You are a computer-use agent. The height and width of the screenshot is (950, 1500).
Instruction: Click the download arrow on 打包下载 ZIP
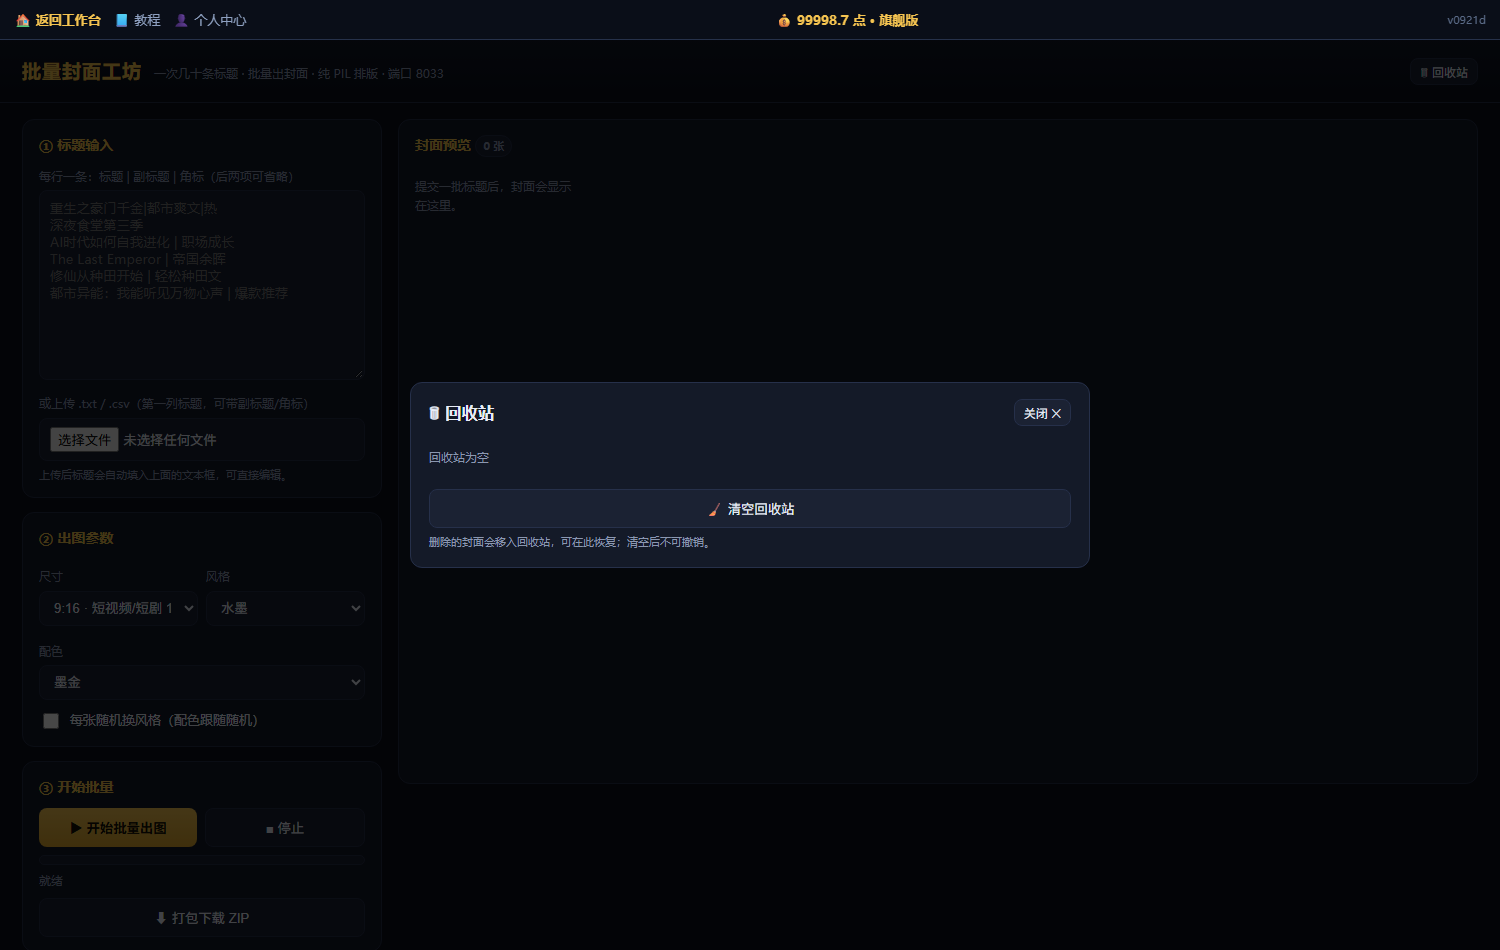161,918
